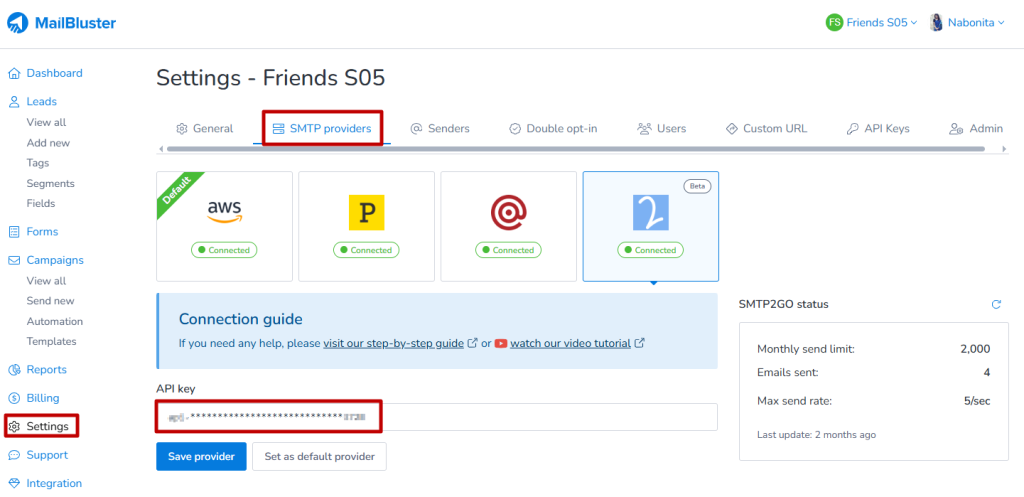Click the Save provider button
This screenshot has height=497, width=1024.
tap(201, 457)
